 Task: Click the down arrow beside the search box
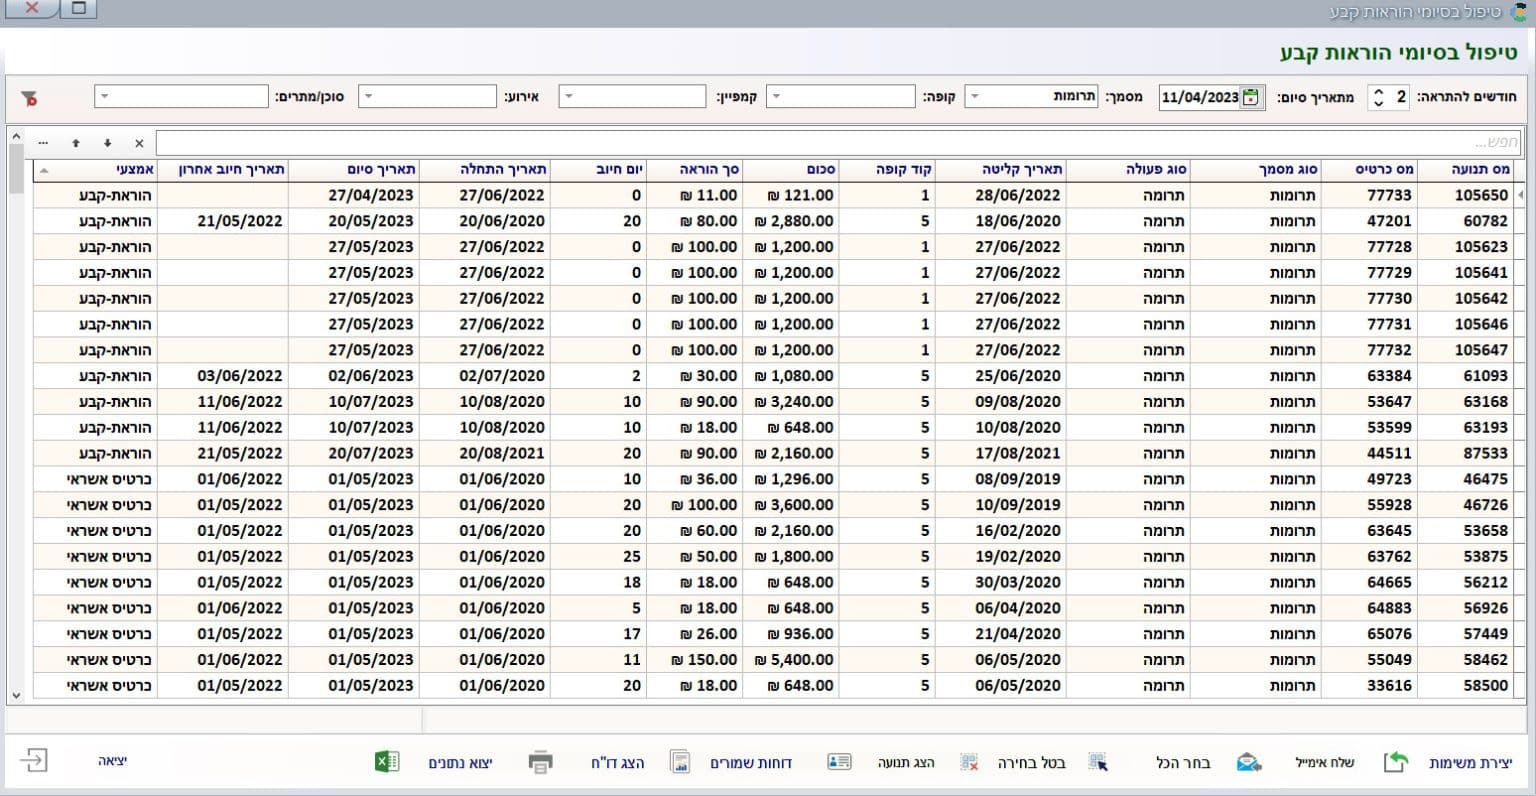108,143
